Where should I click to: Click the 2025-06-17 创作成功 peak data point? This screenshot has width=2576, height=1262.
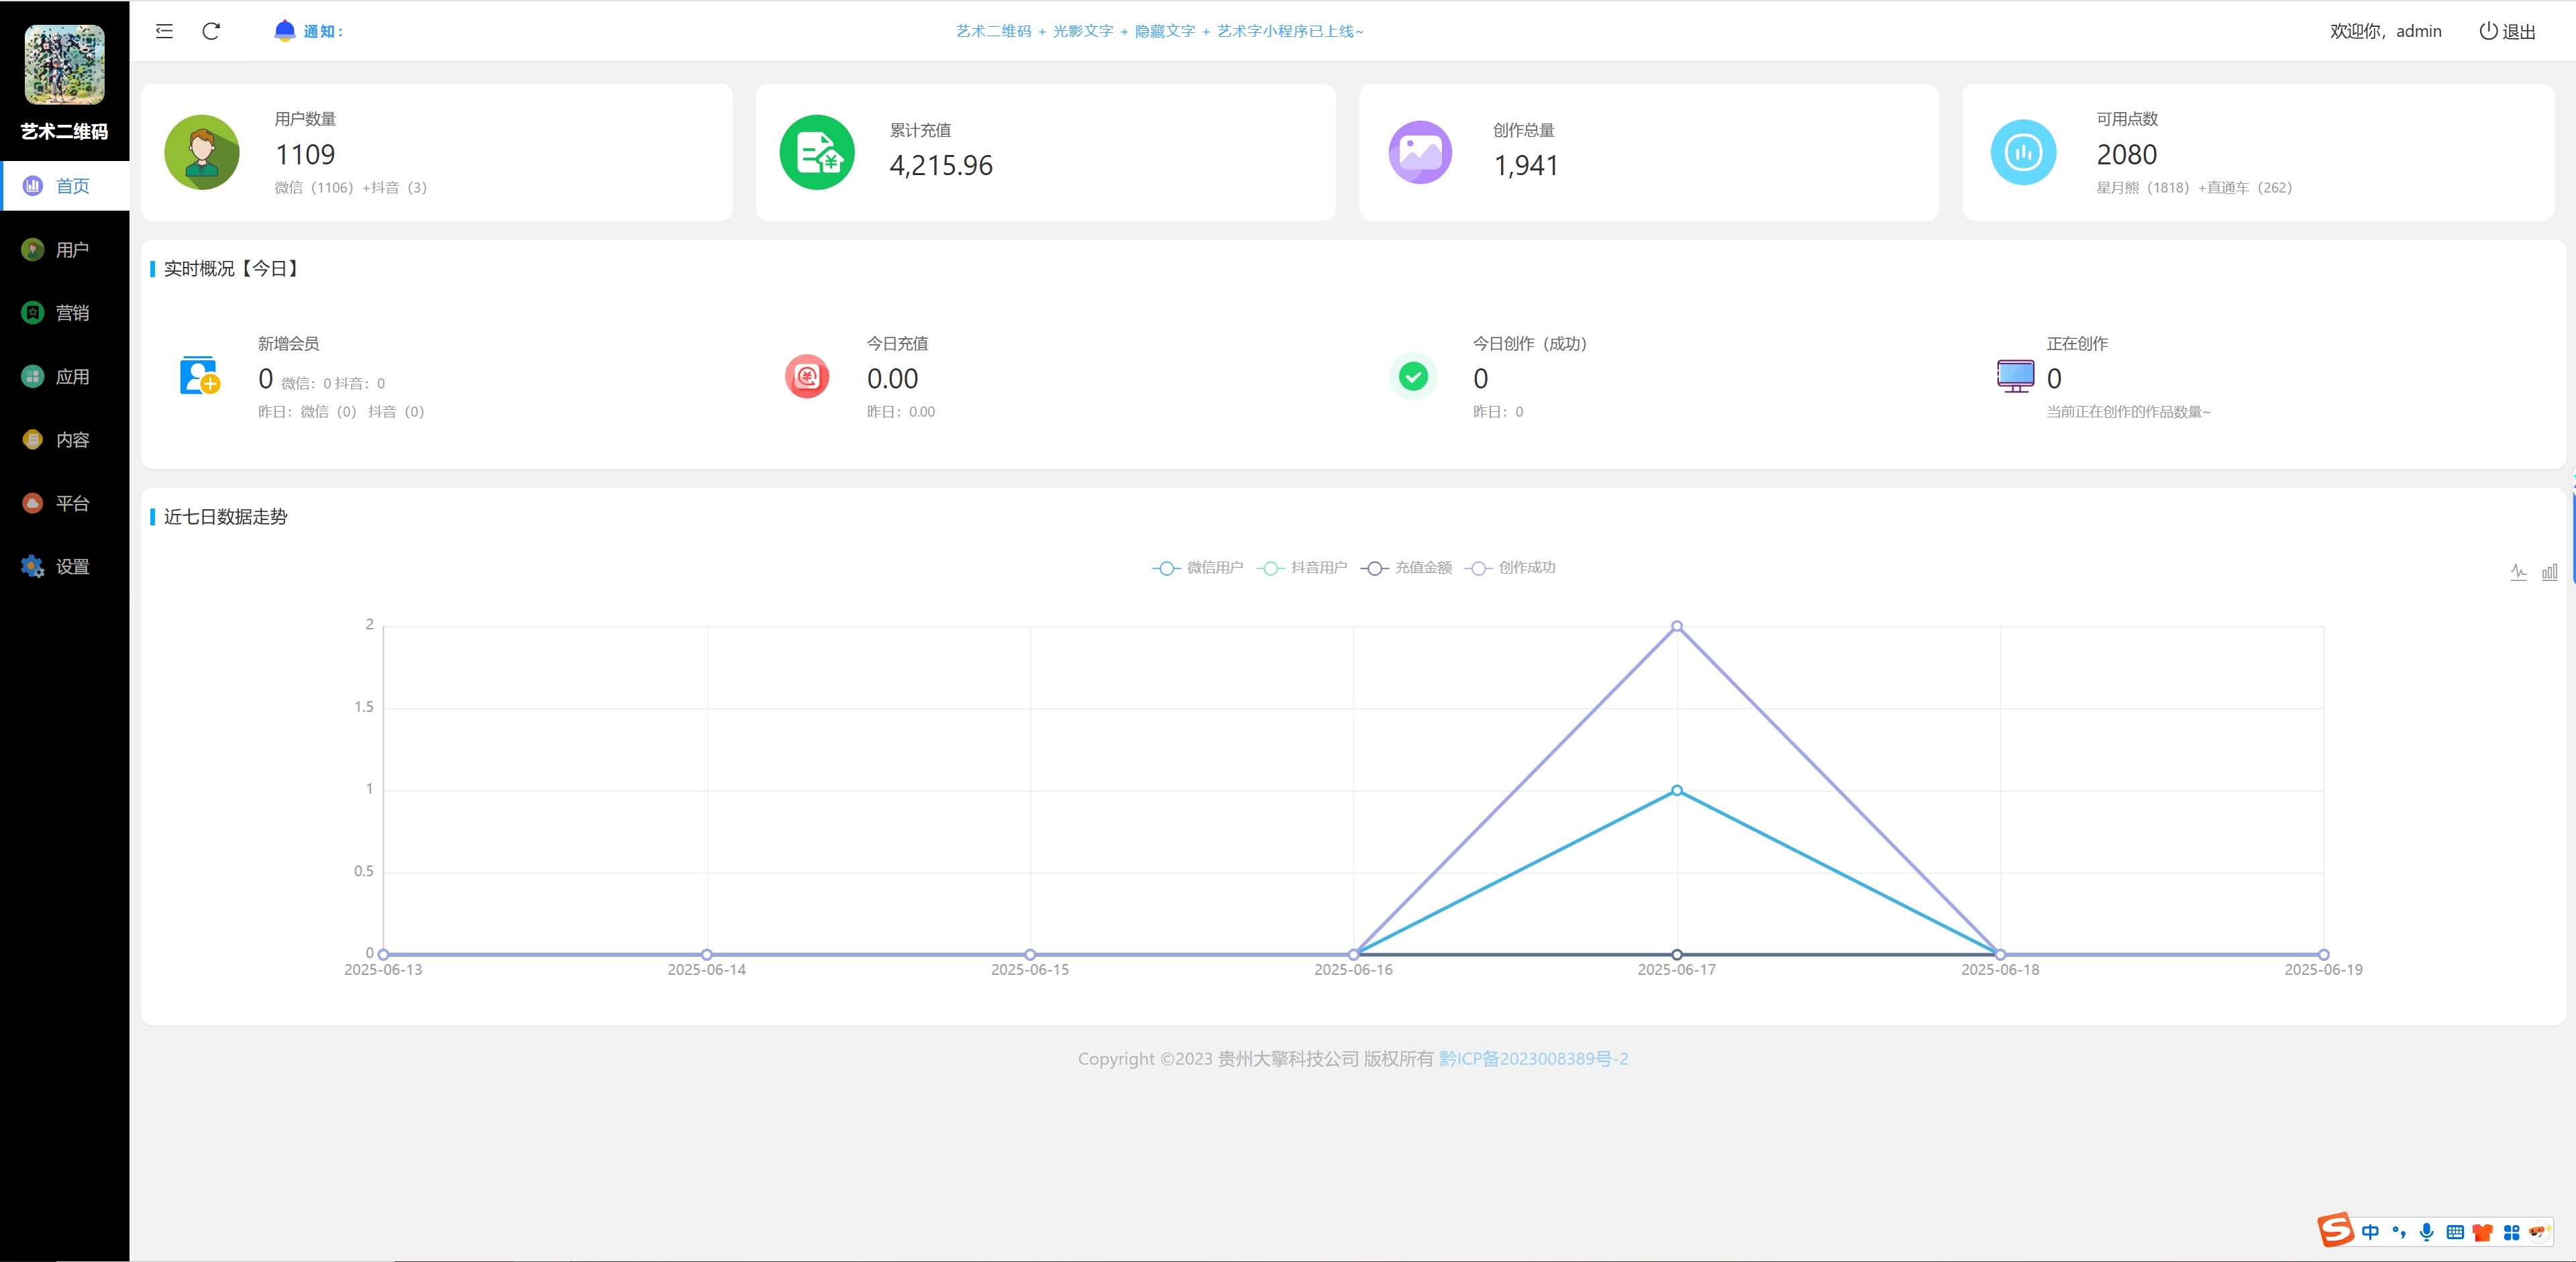tap(1677, 627)
